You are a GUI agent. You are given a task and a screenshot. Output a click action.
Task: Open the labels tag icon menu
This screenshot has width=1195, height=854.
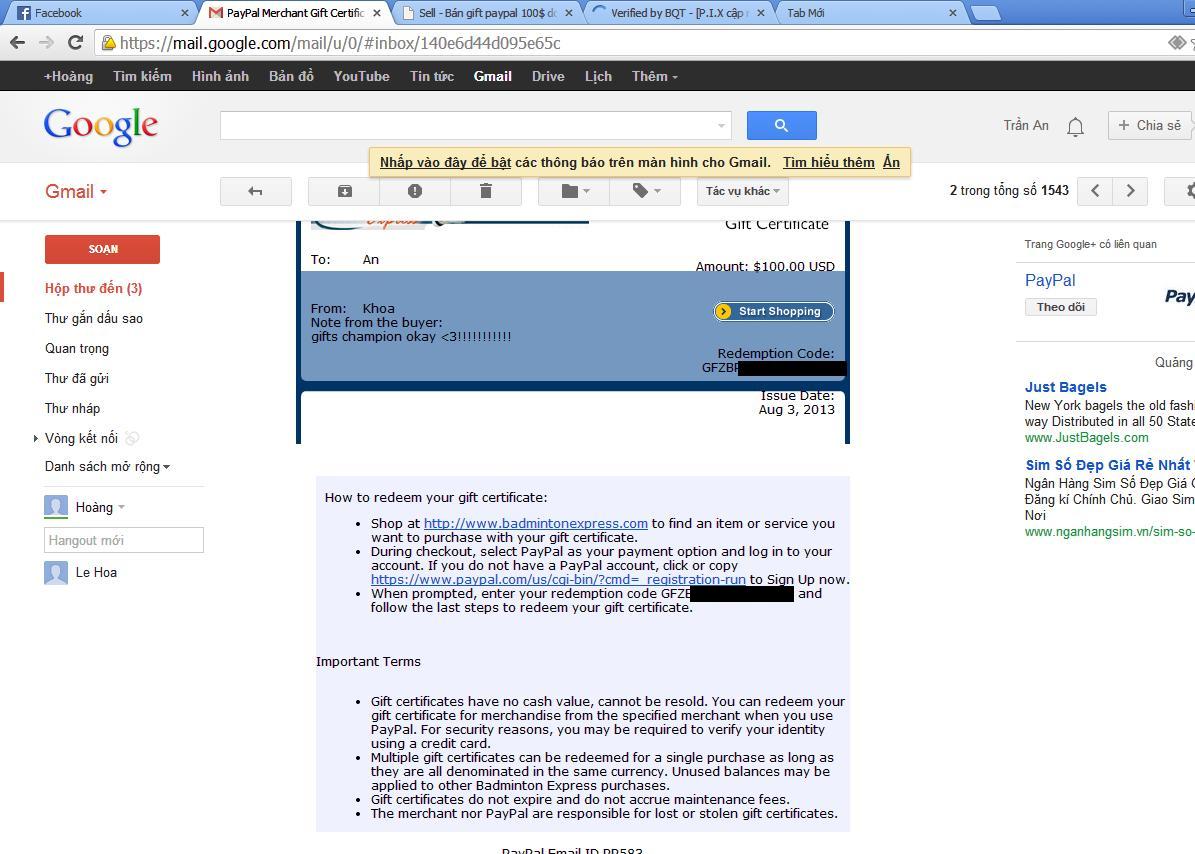click(x=646, y=191)
